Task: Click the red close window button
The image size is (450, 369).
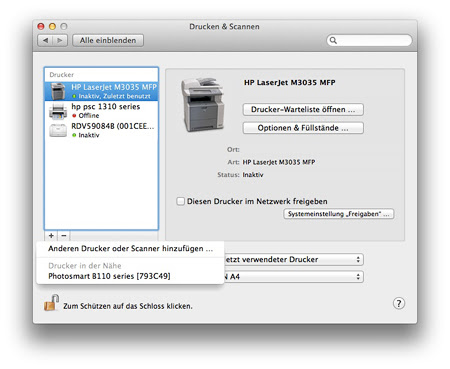Action: [41, 26]
